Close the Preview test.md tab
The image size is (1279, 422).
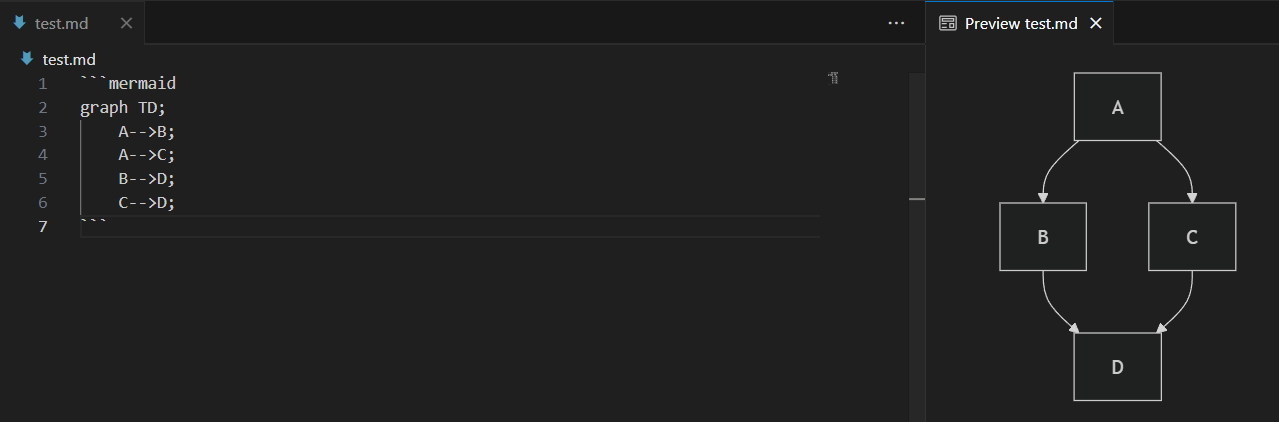point(1095,23)
